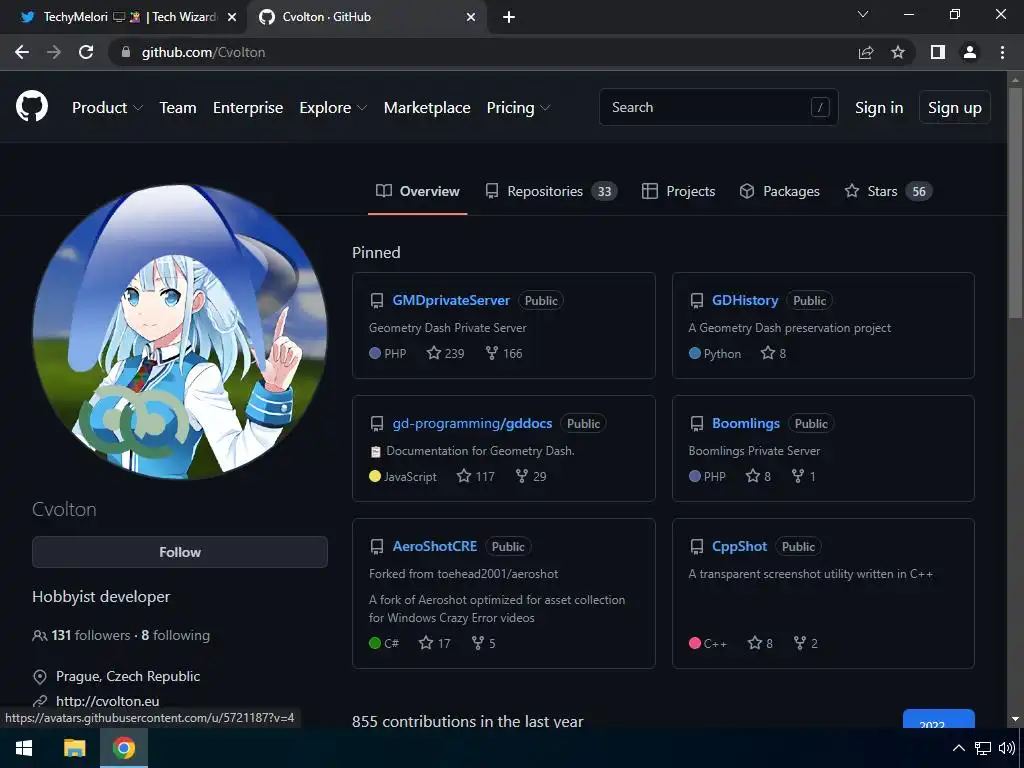Viewport: 1024px width, 768px height.
Task: Click the star count 8 on CppShot
Action: tap(760, 643)
